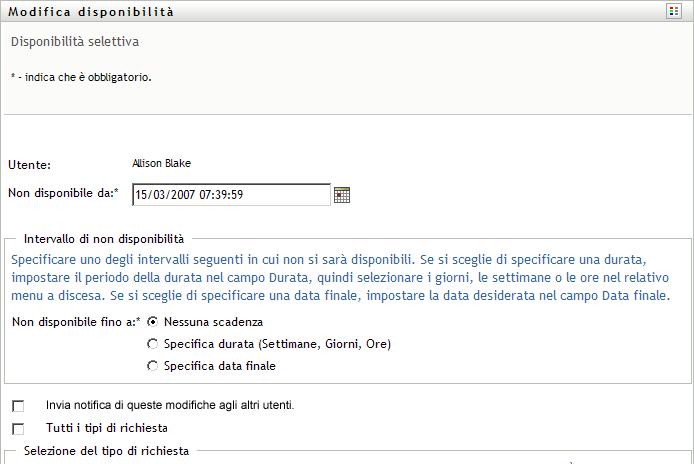Choose Specifica durata (Settimane, Giorni, Ore)
Viewport: 694px width, 464px height.
[152, 344]
